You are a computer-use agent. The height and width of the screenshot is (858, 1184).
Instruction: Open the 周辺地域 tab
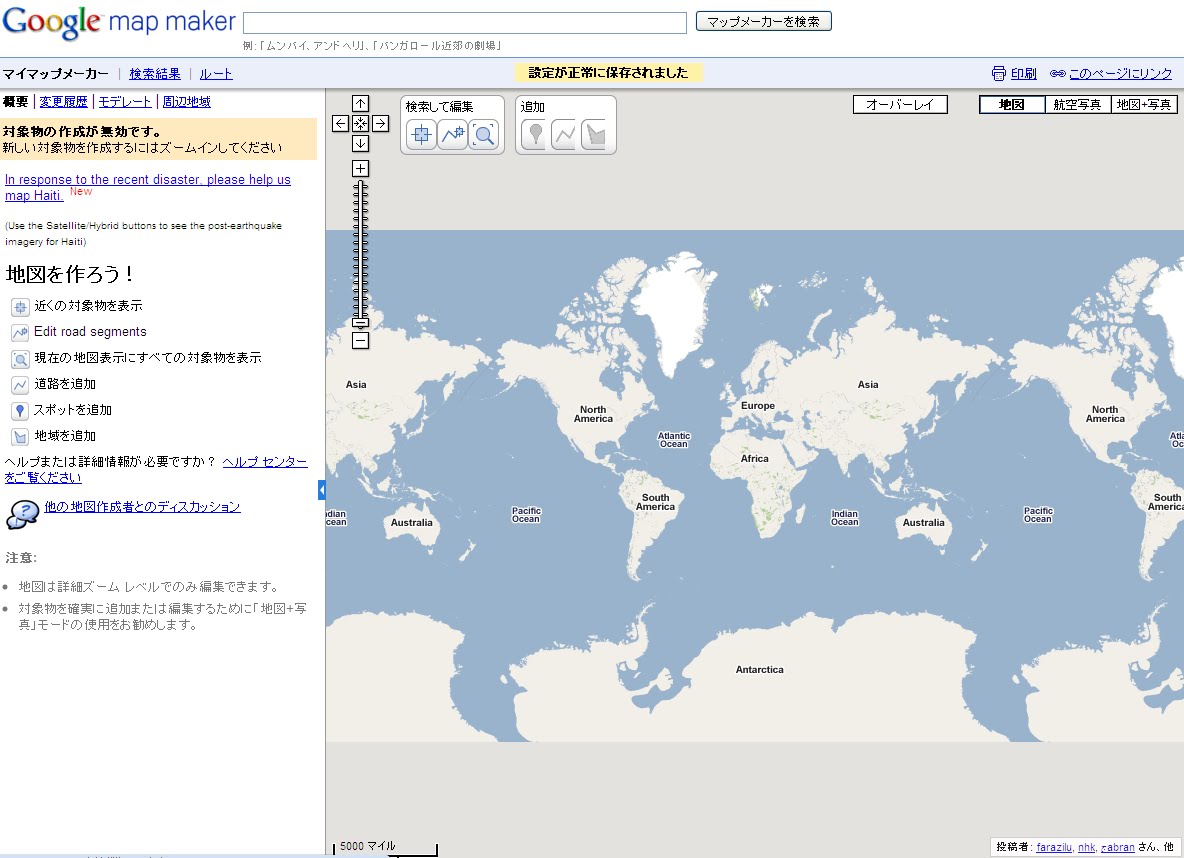(187, 101)
